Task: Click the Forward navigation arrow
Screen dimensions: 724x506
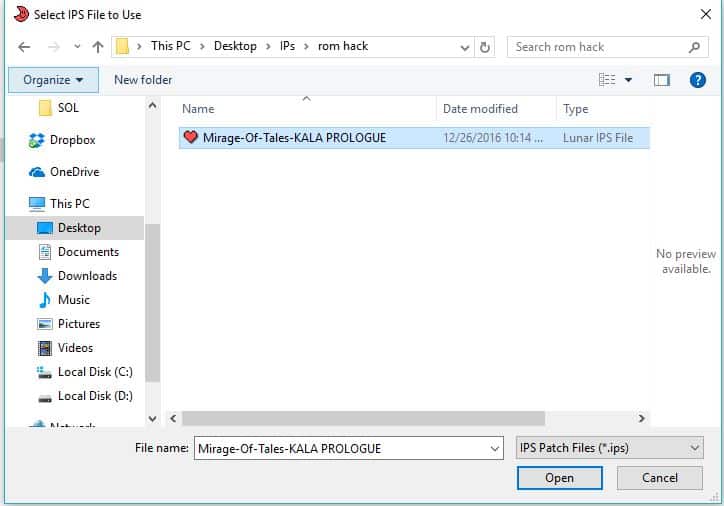Action: point(54,47)
